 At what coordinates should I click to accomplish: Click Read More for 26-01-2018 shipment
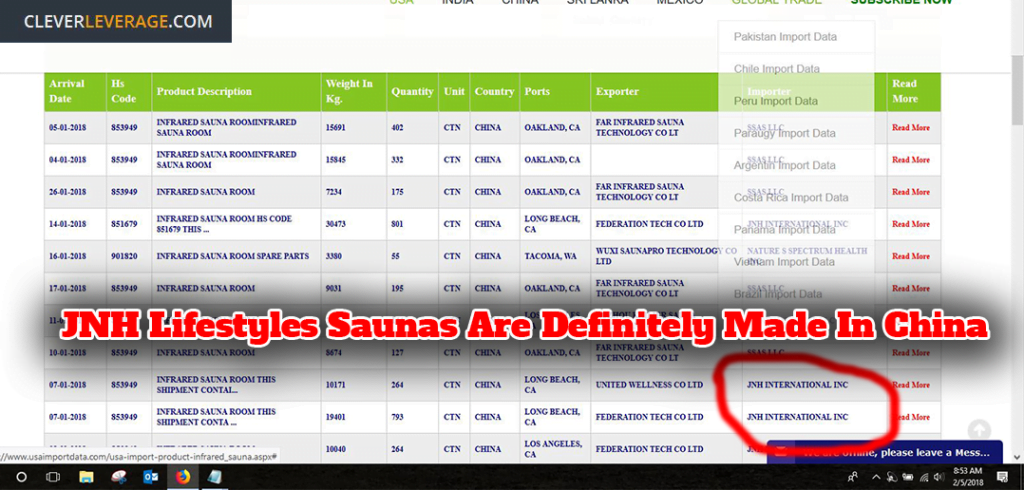tap(910, 192)
